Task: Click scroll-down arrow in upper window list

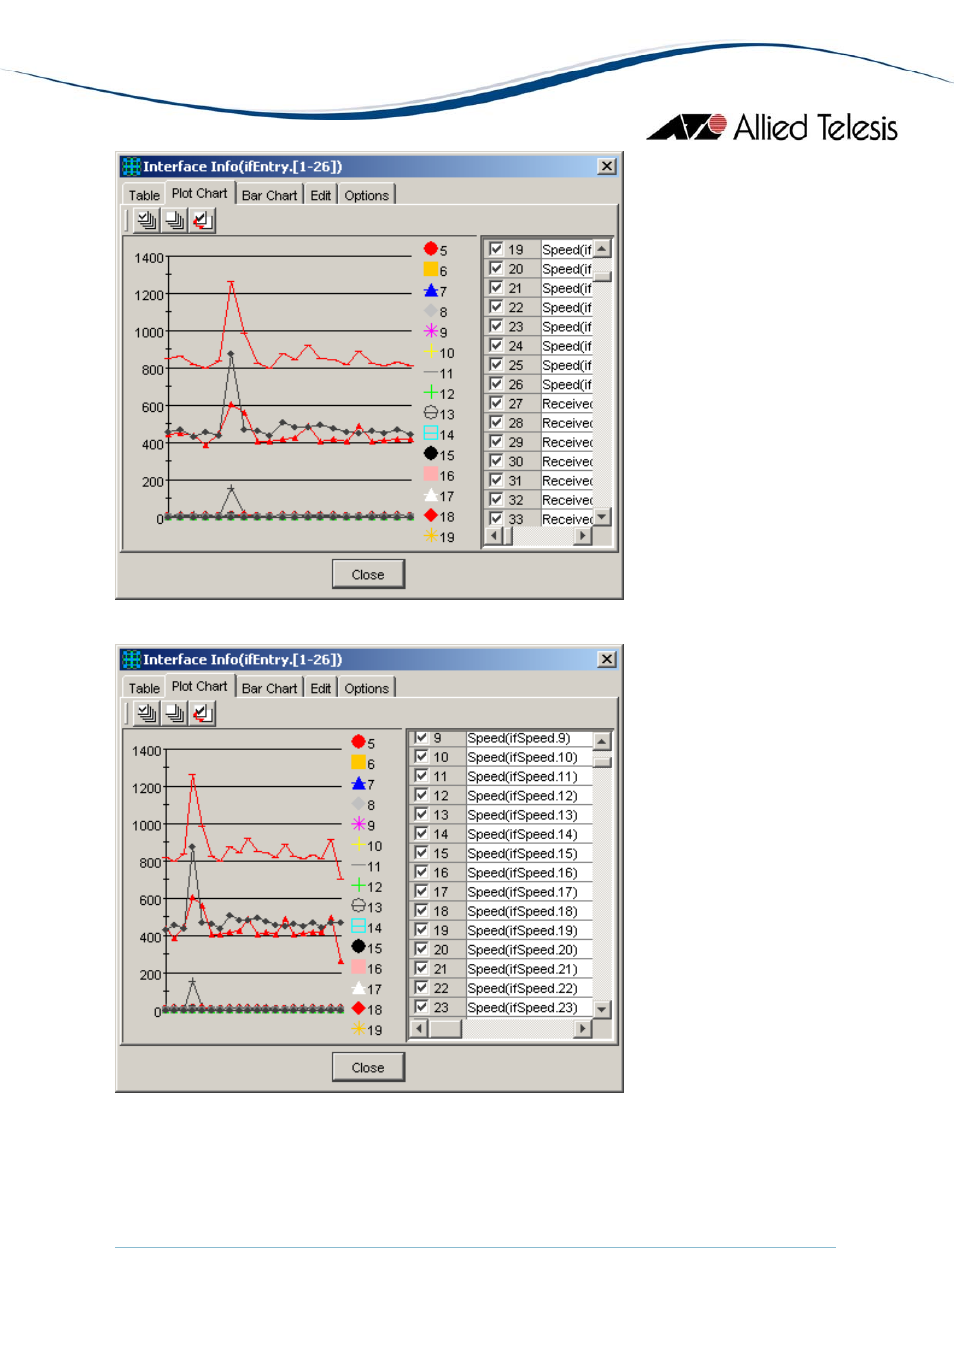Action: [602, 517]
